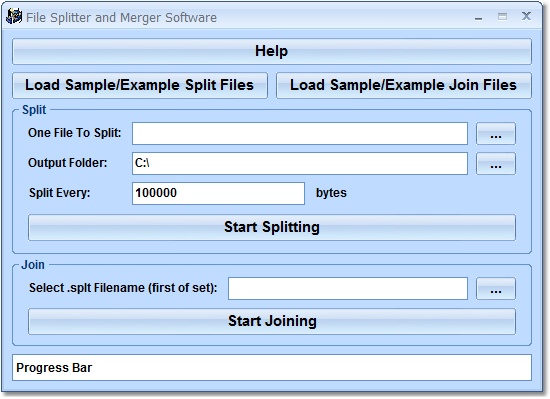
Task: Open the Help button
Action: 272,52
